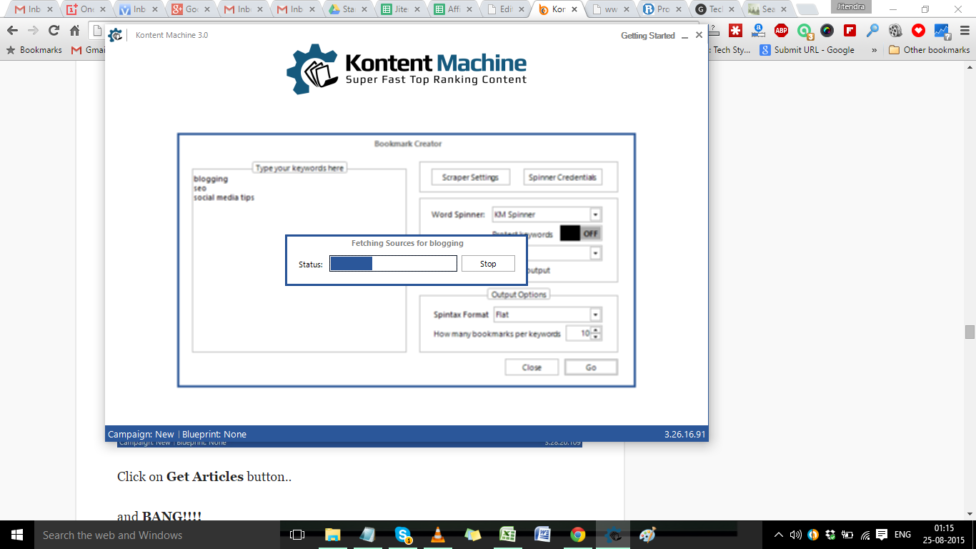Click the Search the web and Windows box
The width and height of the screenshot is (976, 549).
tap(156, 535)
